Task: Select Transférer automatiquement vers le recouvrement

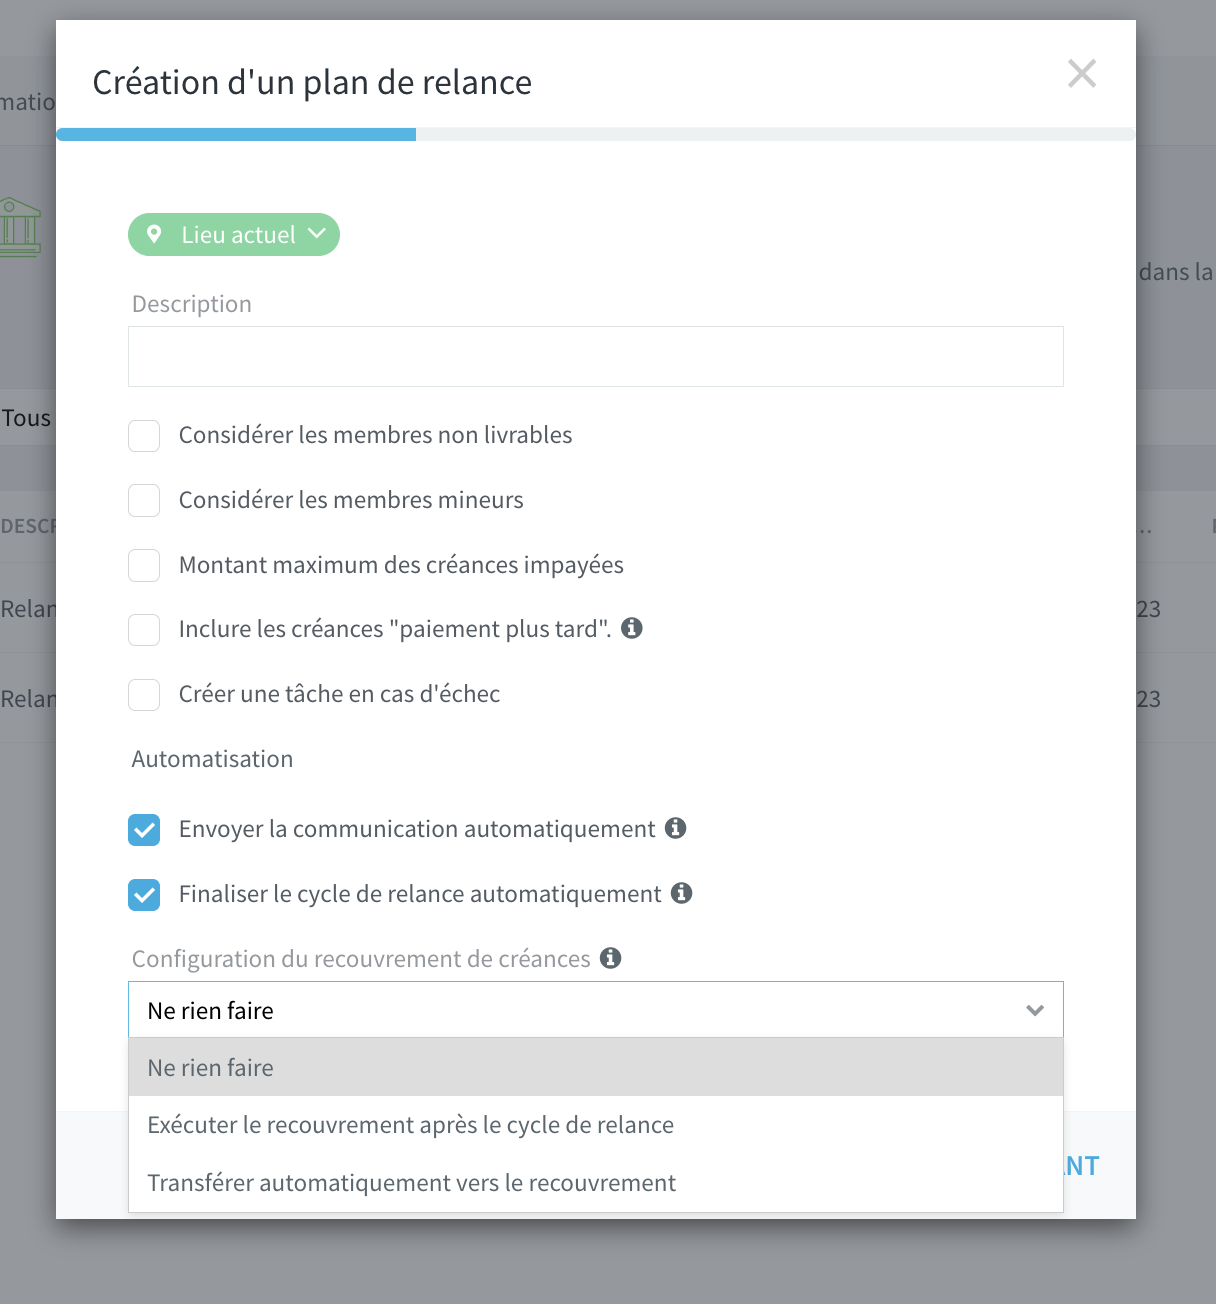Action: click(x=596, y=1183)
